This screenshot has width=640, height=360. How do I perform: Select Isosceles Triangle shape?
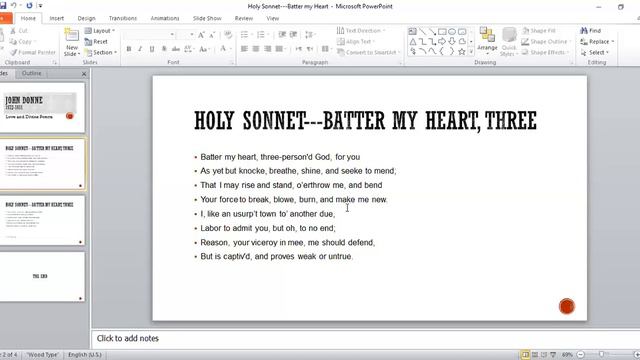[413, 42]
